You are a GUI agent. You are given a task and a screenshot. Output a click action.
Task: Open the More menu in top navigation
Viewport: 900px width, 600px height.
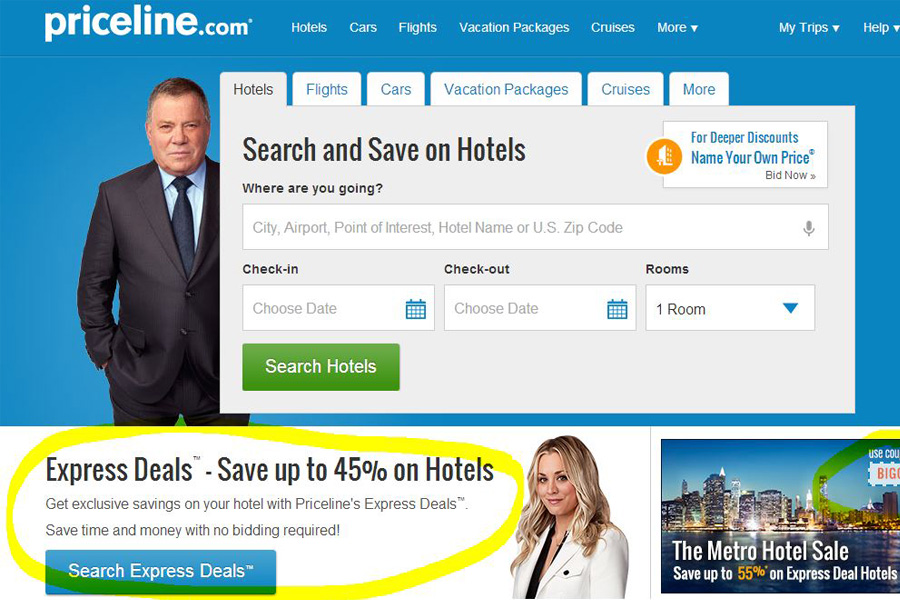click(677, 28)
